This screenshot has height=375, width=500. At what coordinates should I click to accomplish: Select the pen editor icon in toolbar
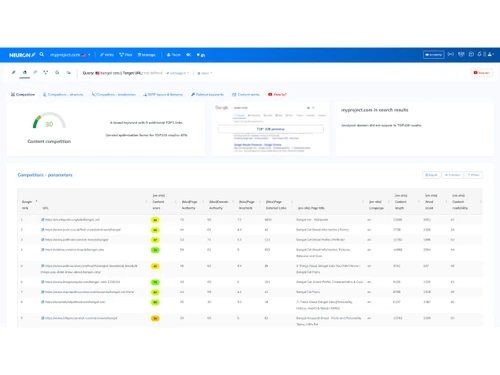14,72
